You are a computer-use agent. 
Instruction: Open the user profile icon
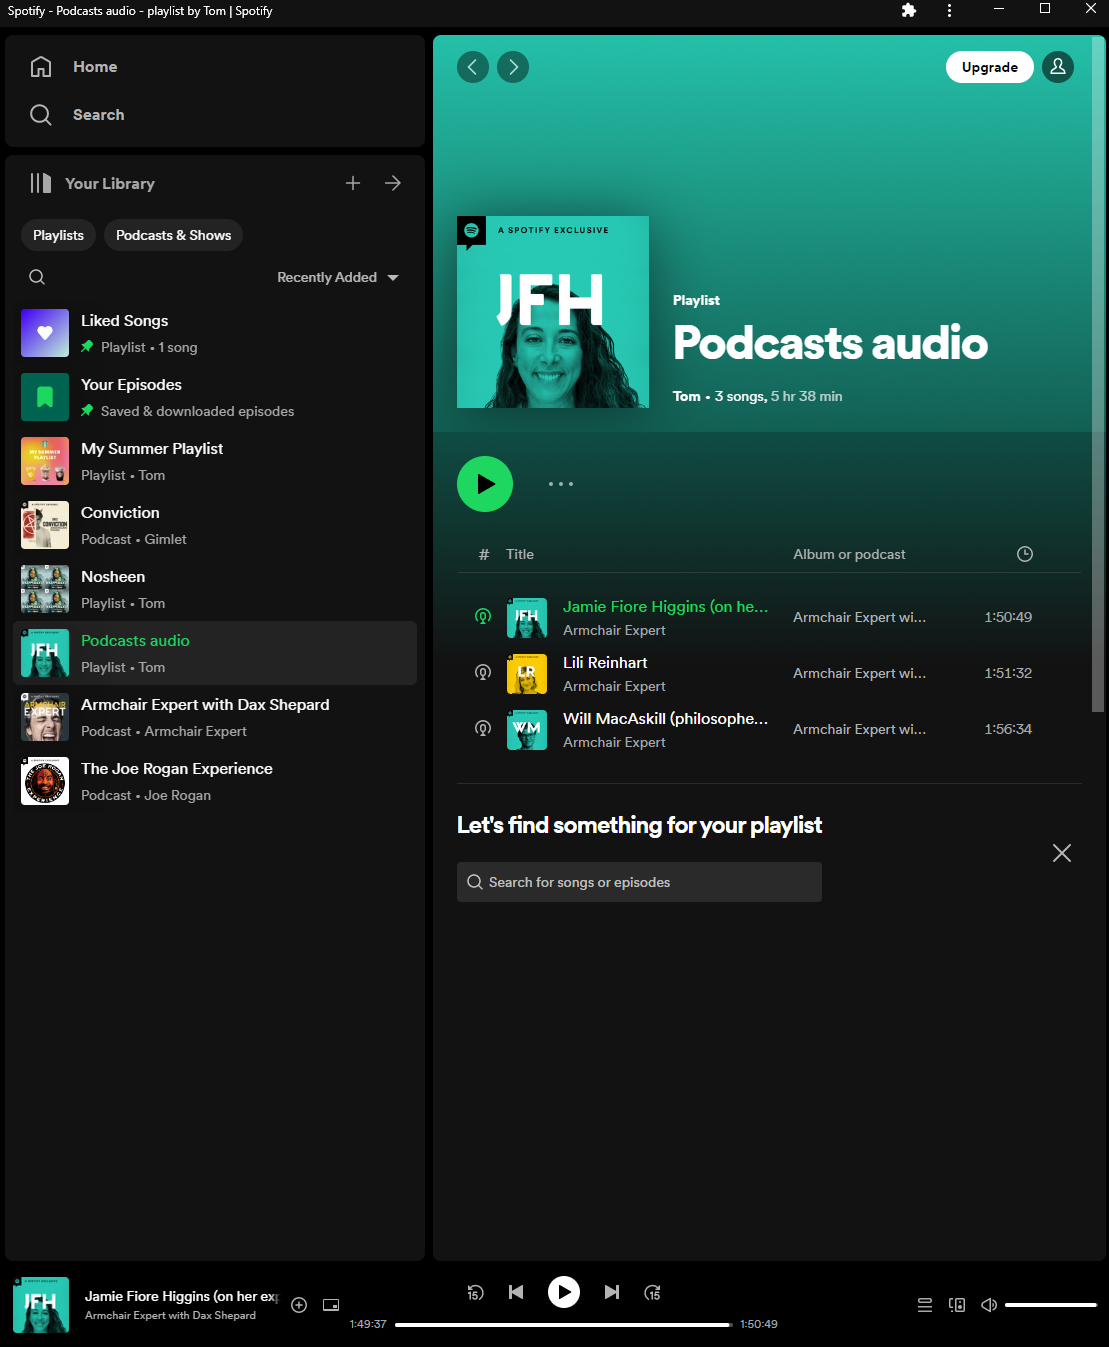pos(1058,67)
